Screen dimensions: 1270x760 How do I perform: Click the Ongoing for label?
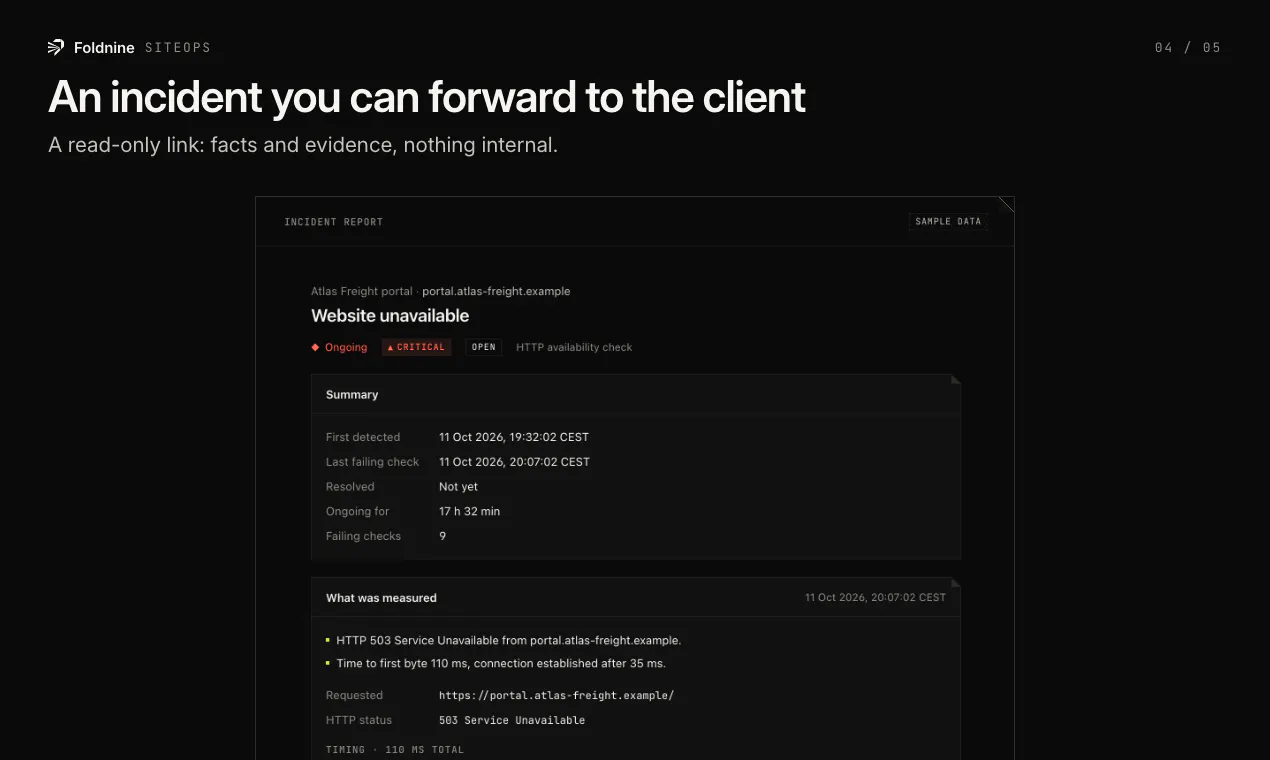(x=358, y=511)
